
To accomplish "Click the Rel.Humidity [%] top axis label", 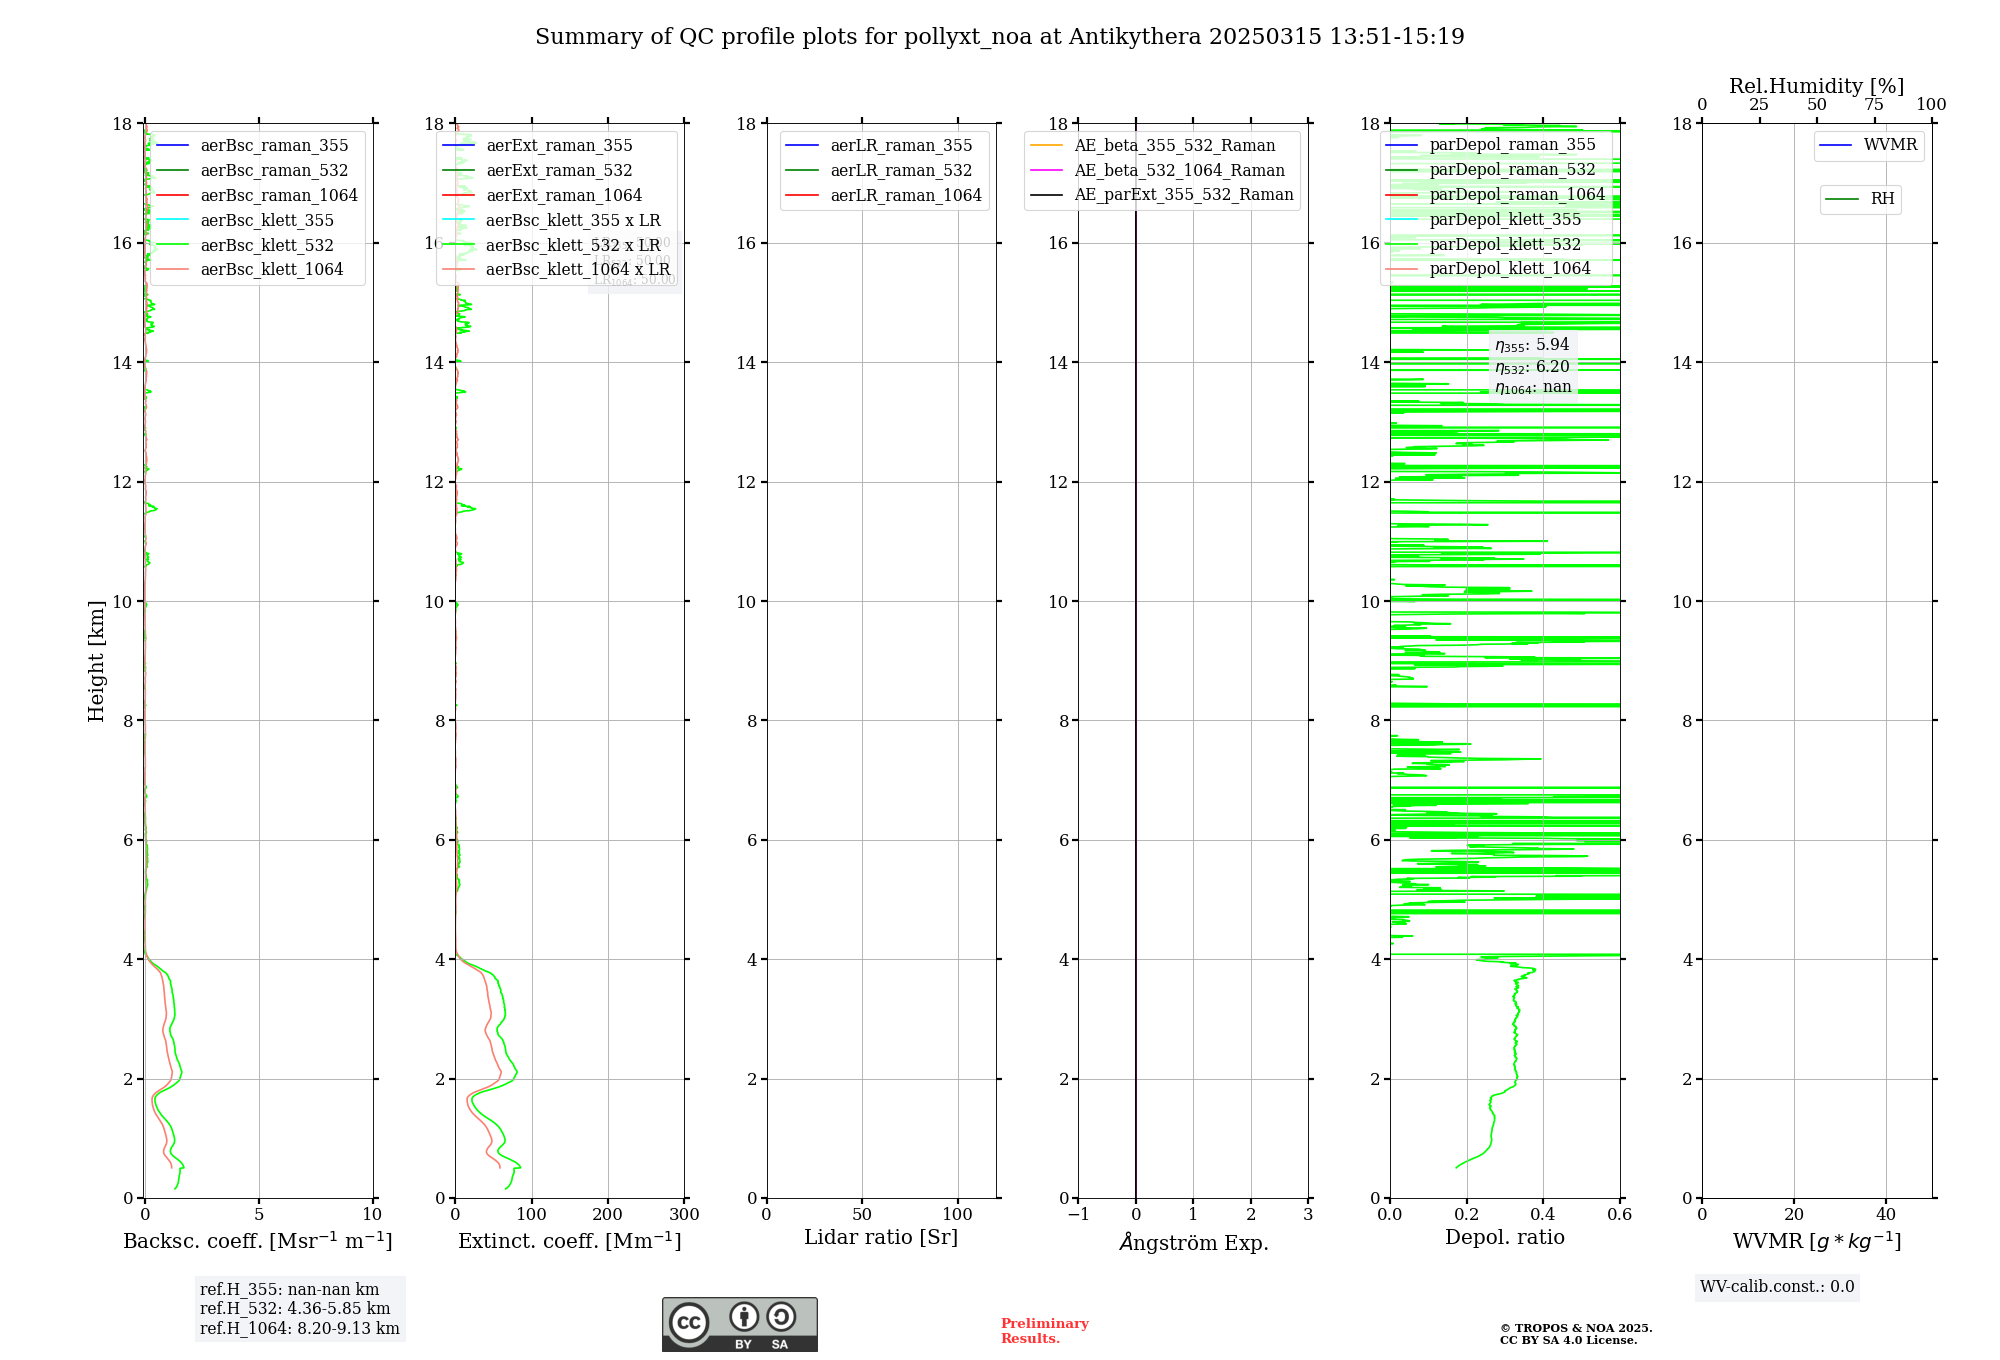I will click(1817, 86).
